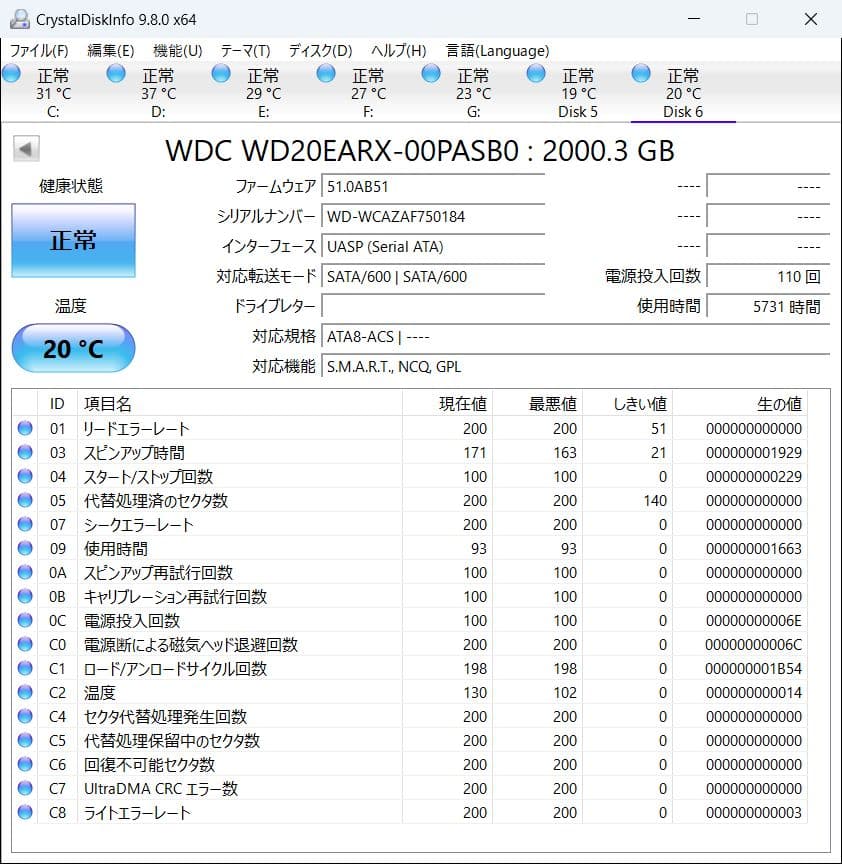Click status icon for C0 電源断による磁気ヘッド退避回数

[x=25, y=644]
